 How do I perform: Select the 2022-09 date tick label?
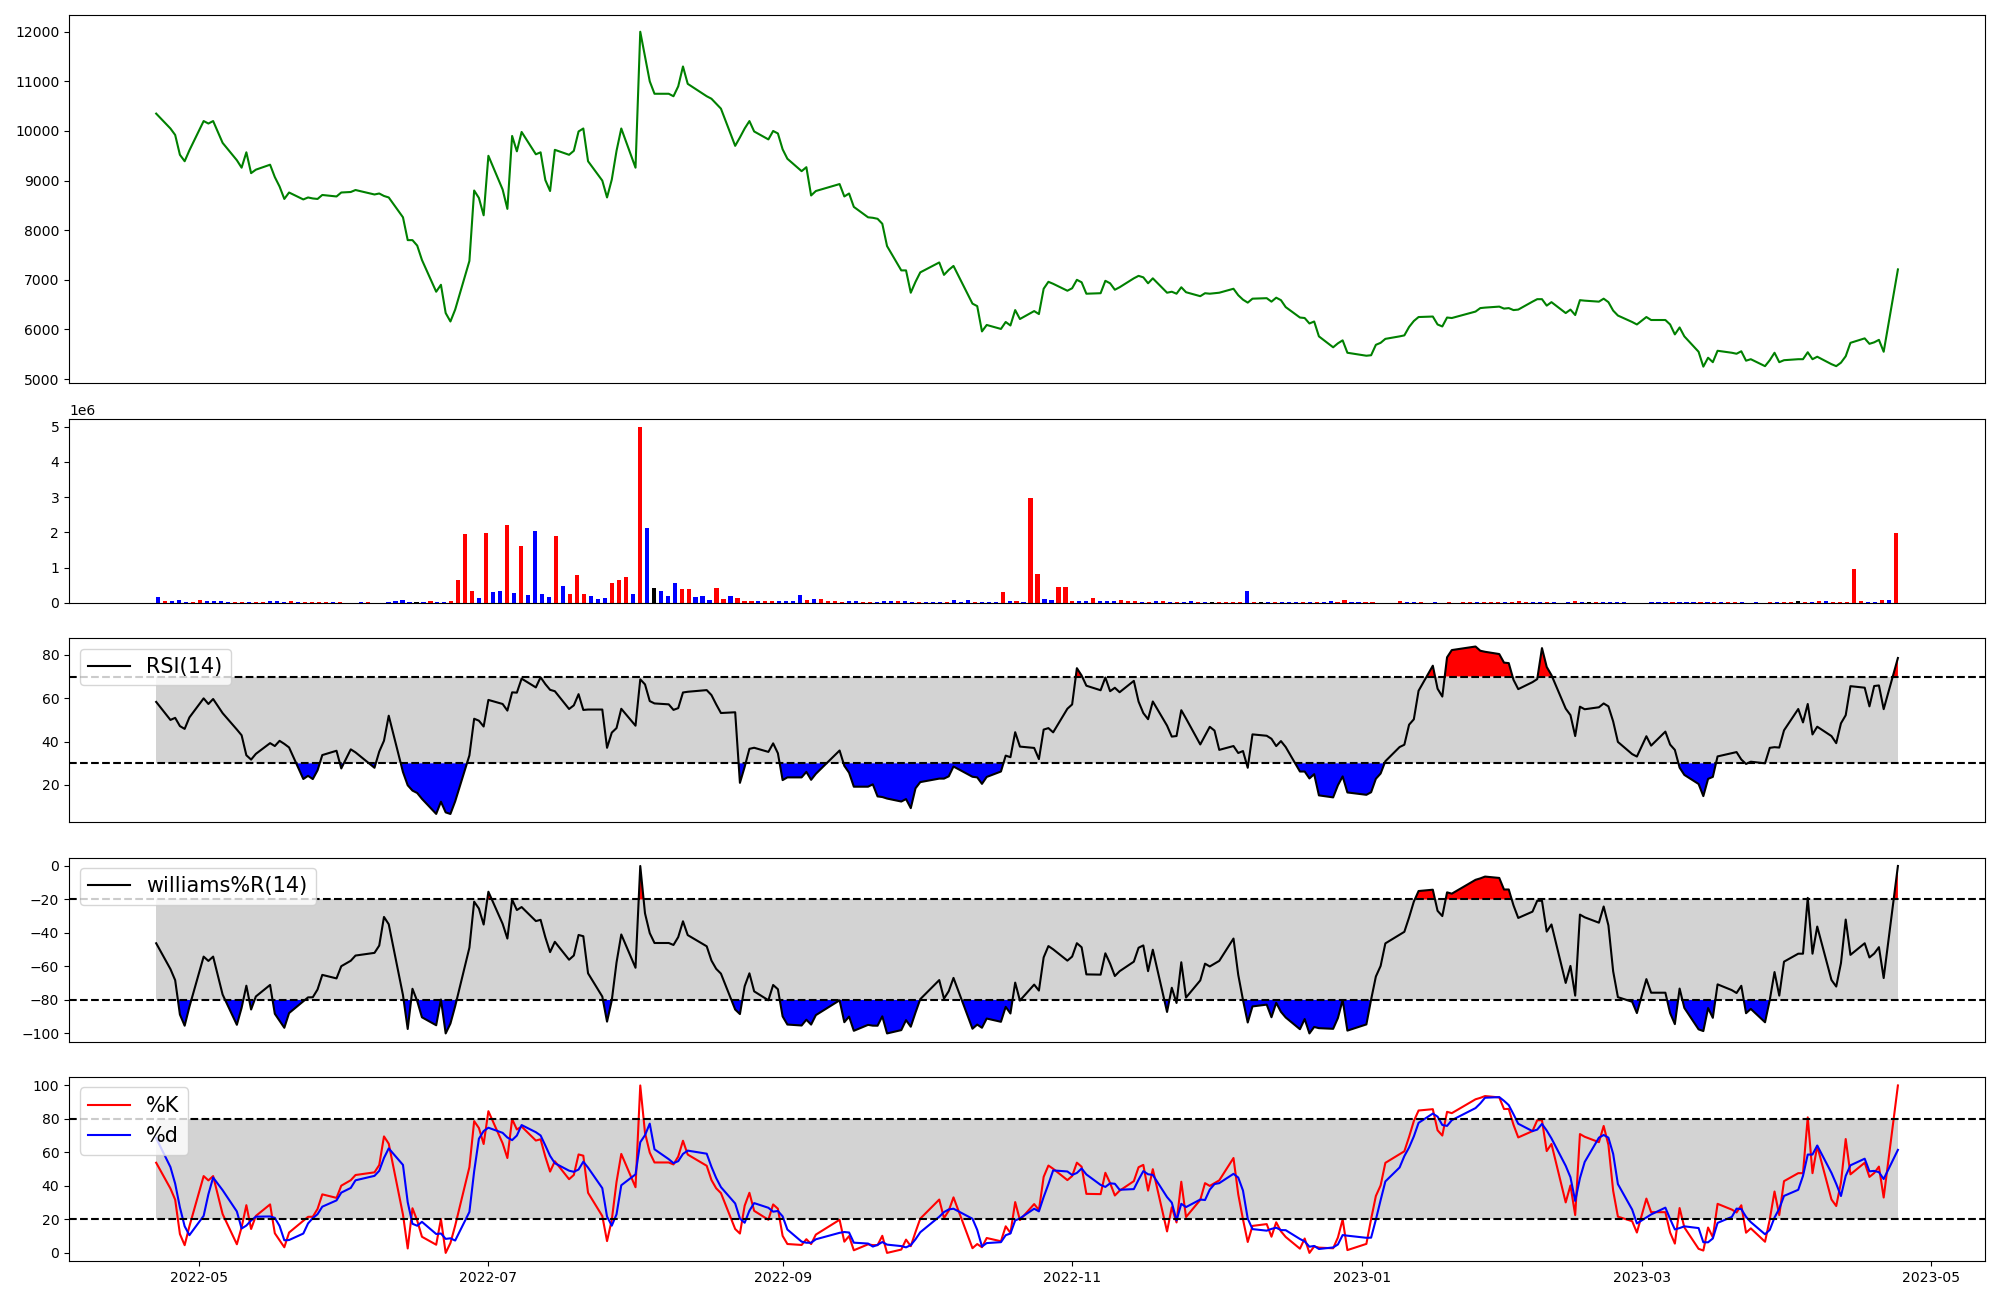(783, 1277)
